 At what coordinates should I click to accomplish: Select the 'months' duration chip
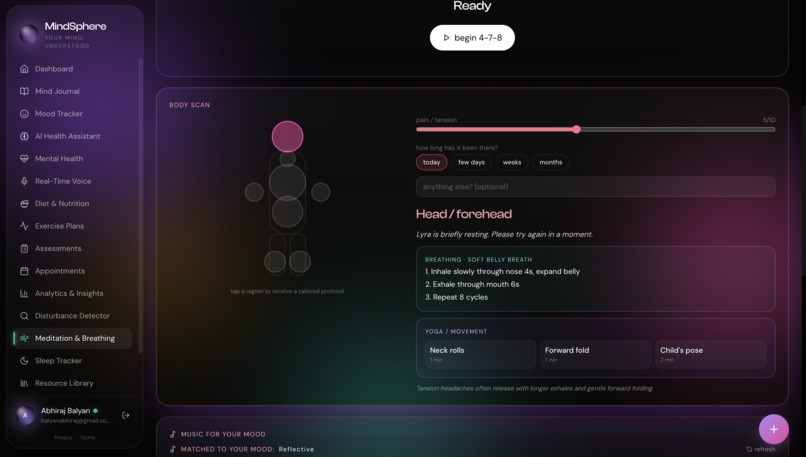(x=551, y=162)
